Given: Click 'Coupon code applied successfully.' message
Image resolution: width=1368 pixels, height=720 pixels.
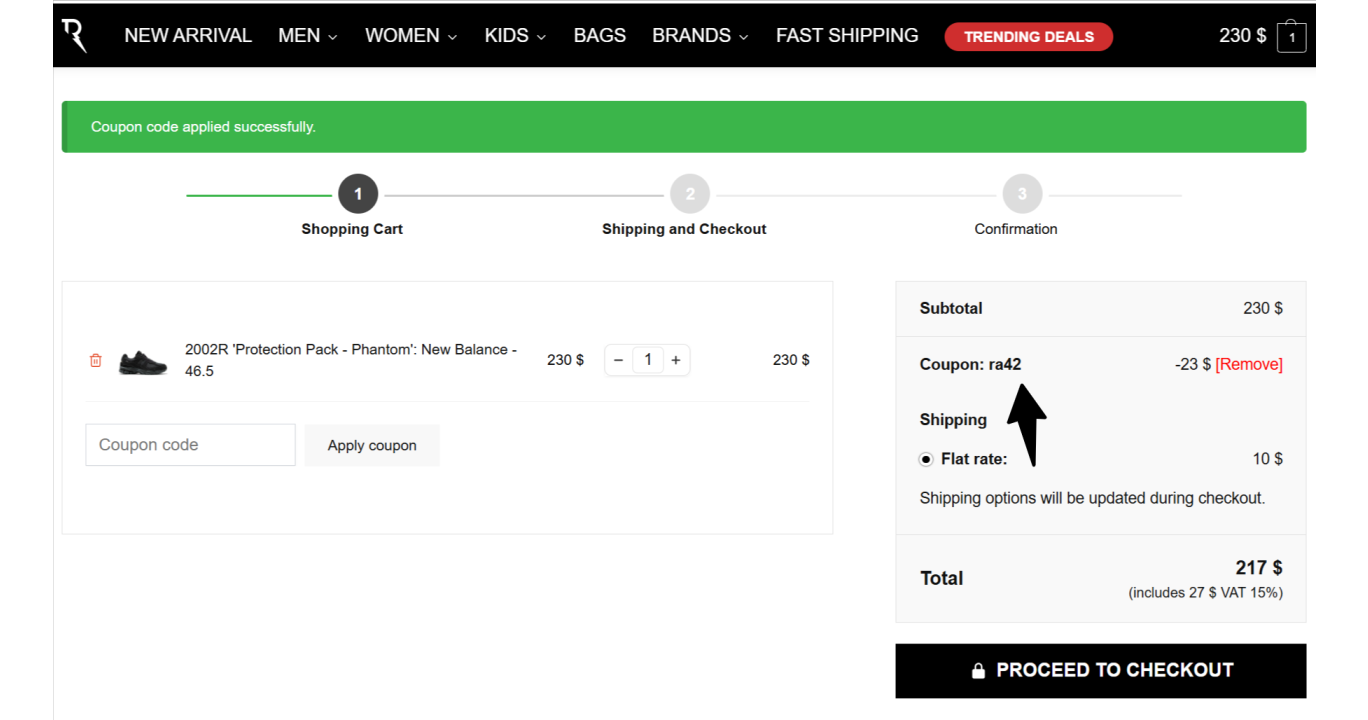Looking at the screenshot, I should coord(203,127).
